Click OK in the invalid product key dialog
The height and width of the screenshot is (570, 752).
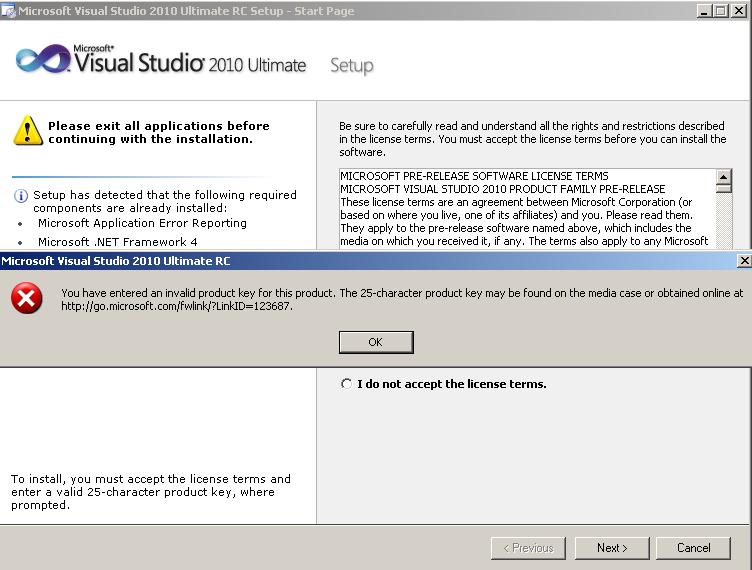click(376, 342)
